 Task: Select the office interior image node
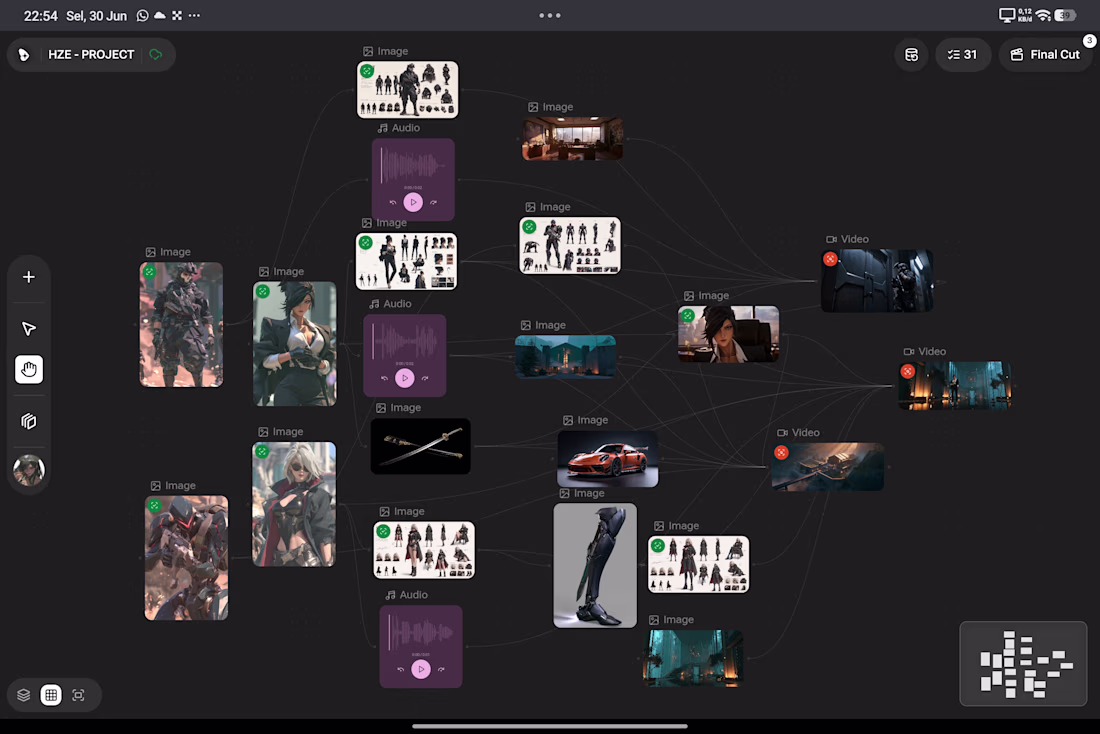click(x=572, y=138)
